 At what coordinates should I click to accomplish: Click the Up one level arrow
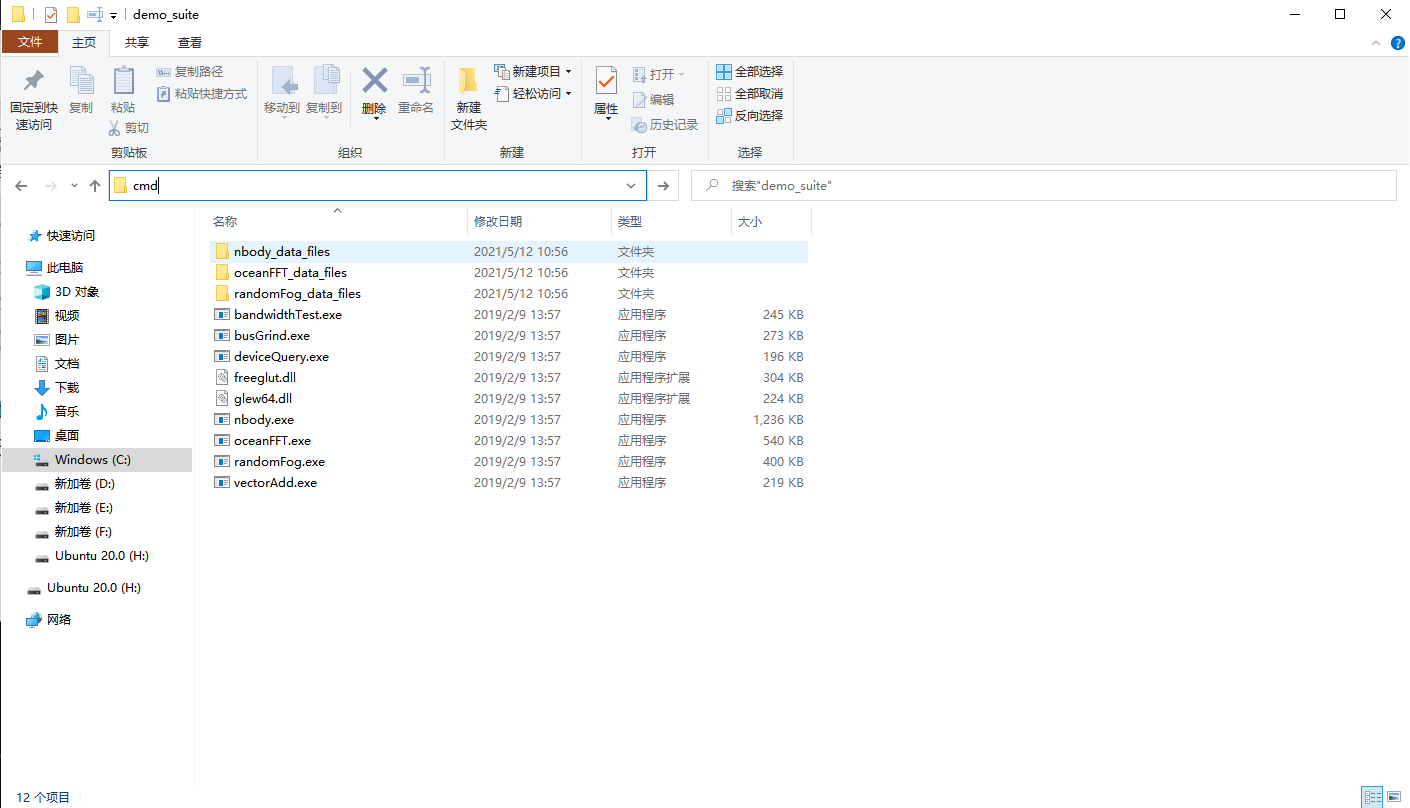tap(95, 186)
